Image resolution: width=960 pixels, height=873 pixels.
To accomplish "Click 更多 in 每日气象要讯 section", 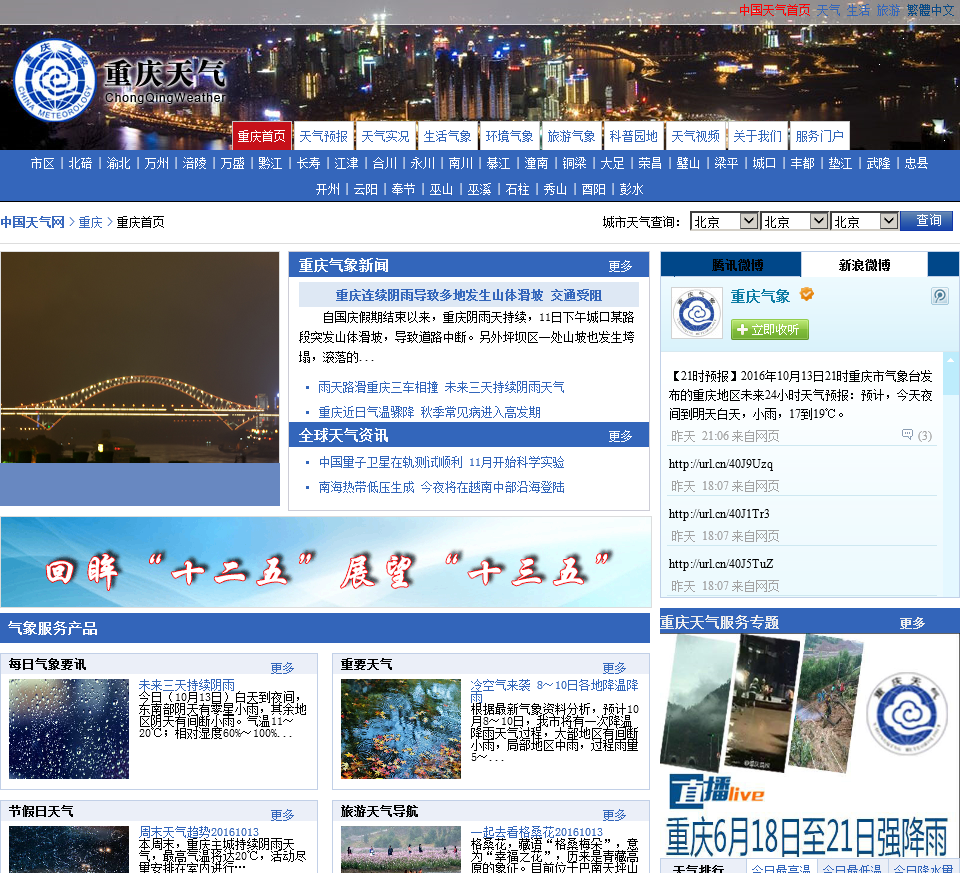I will pos(282,668).
